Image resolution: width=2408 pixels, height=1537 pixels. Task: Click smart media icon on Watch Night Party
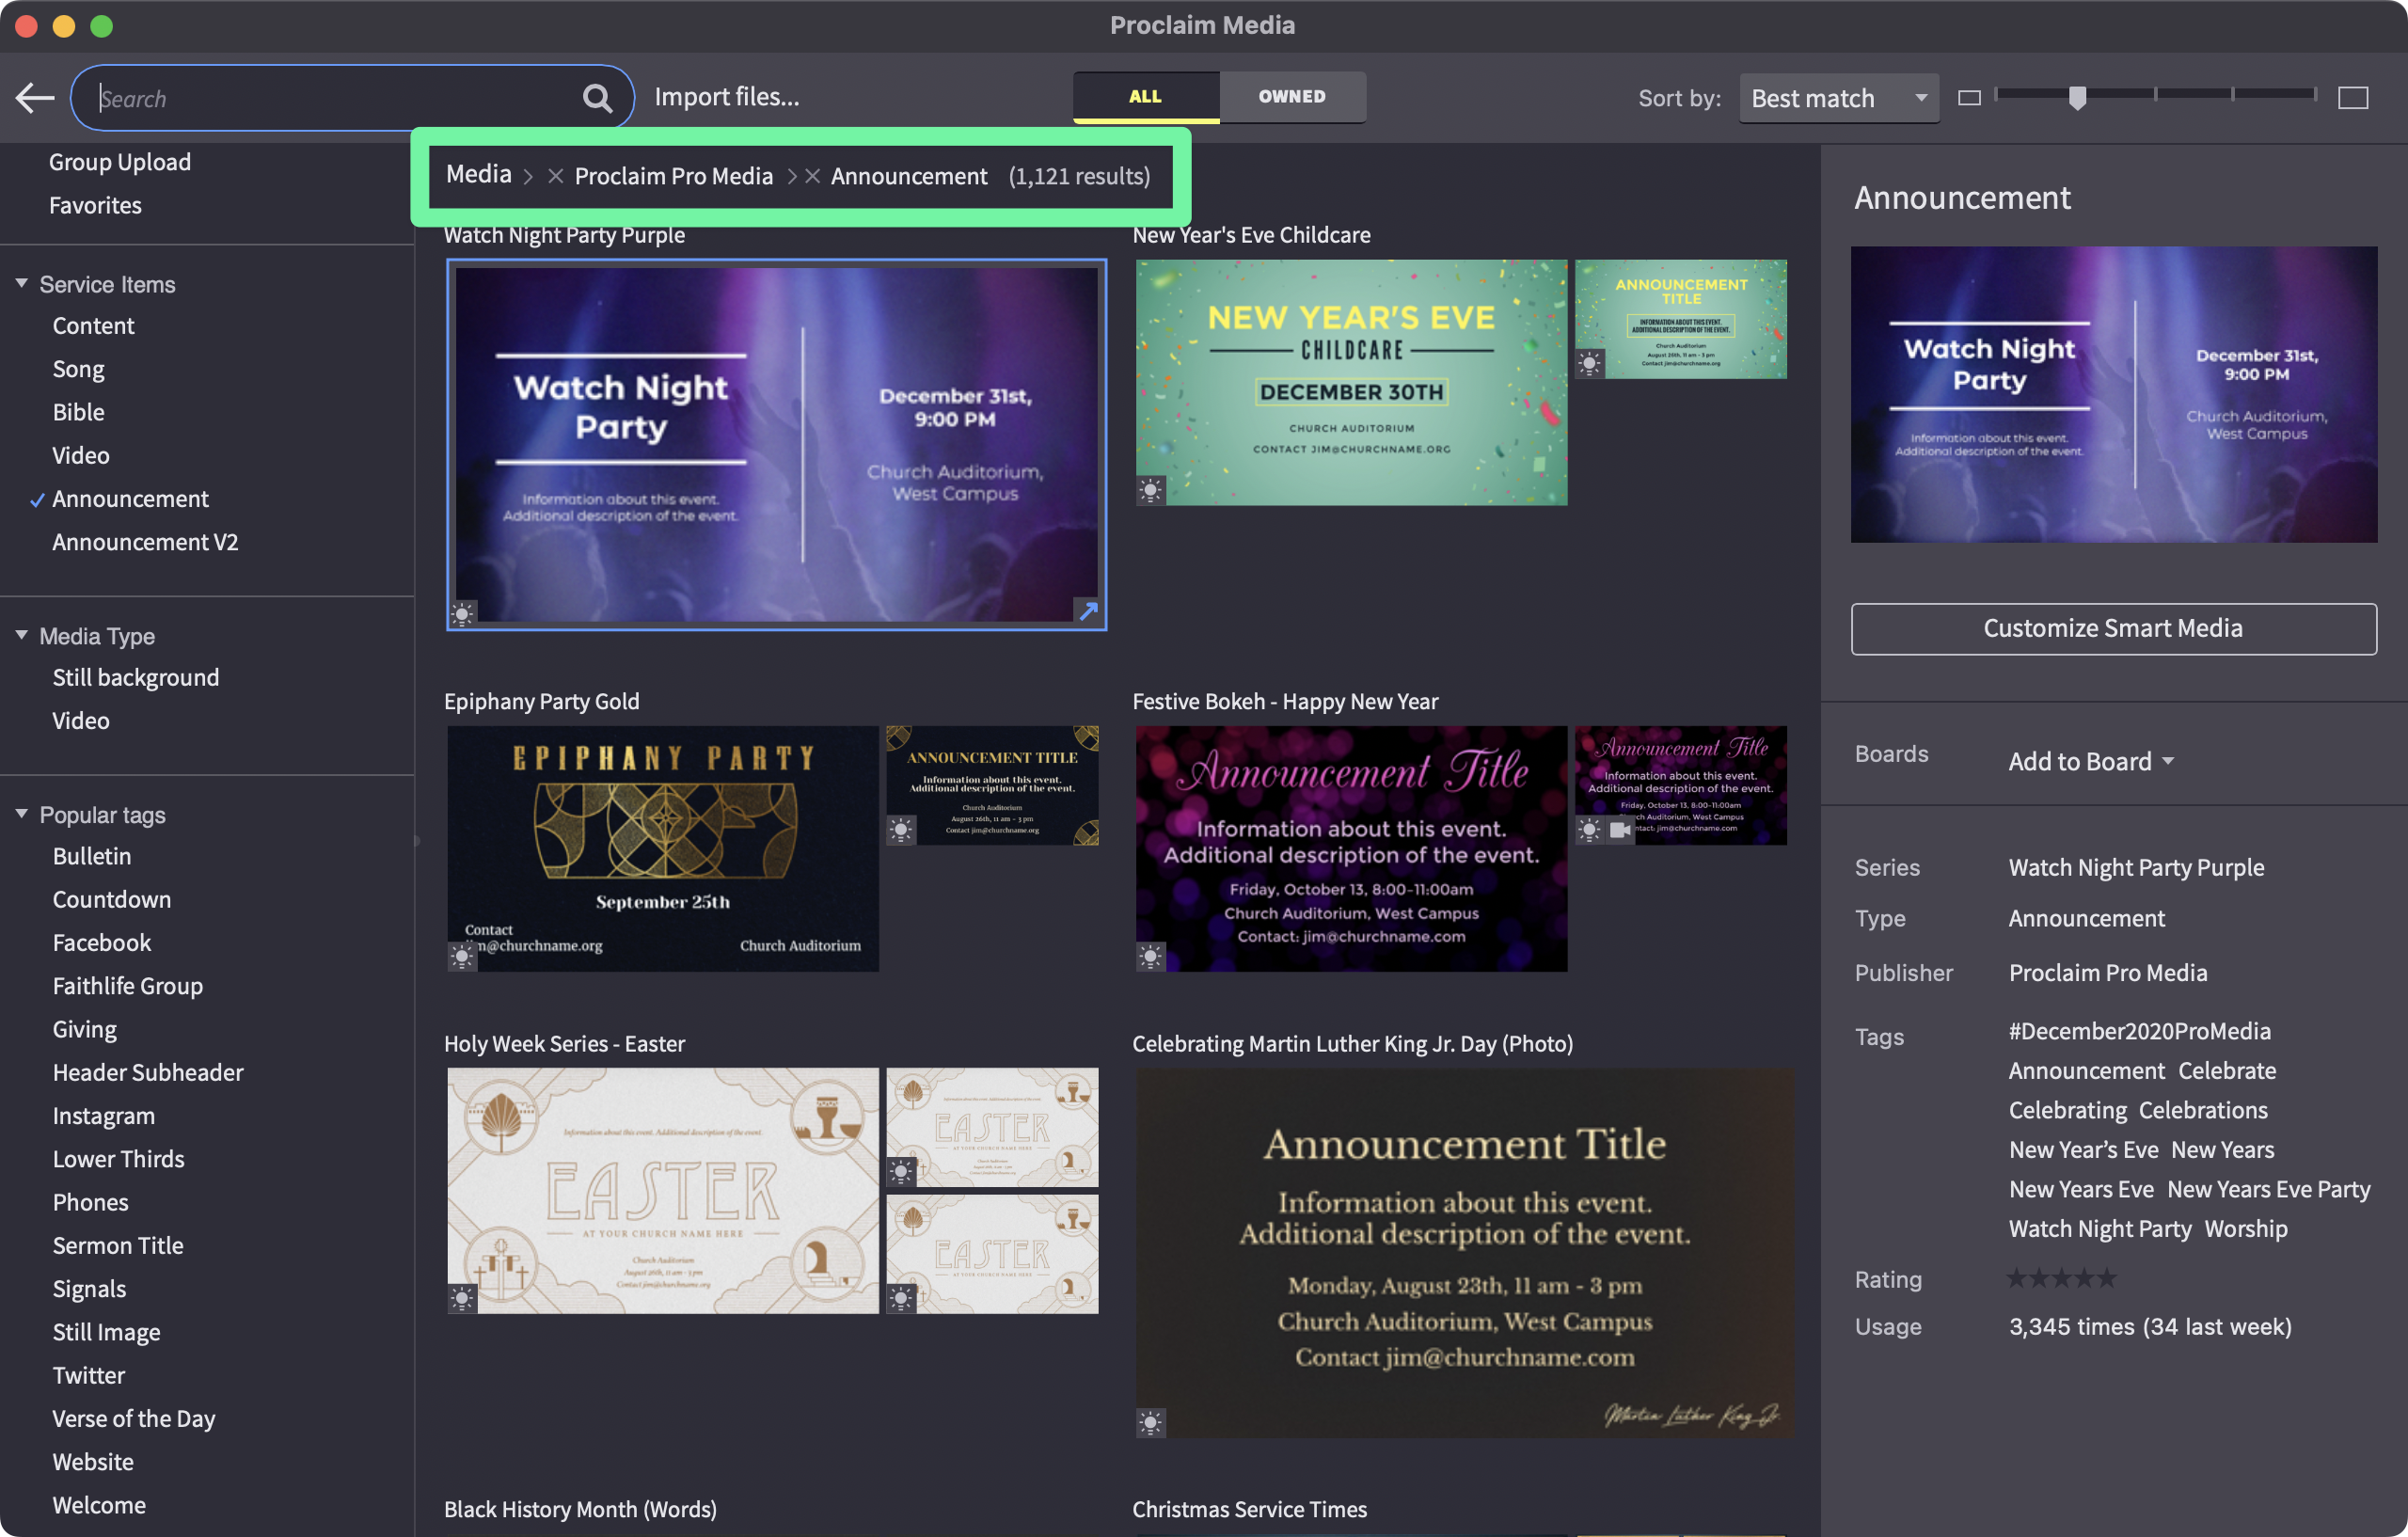coord(463,613)
